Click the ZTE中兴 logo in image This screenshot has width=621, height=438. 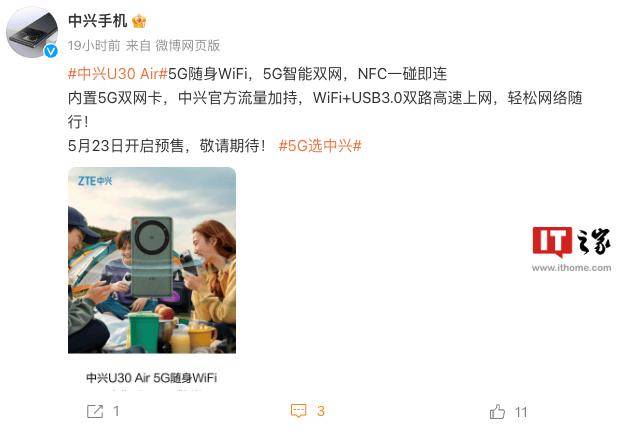pyautogui.click(x=95, y=181)
